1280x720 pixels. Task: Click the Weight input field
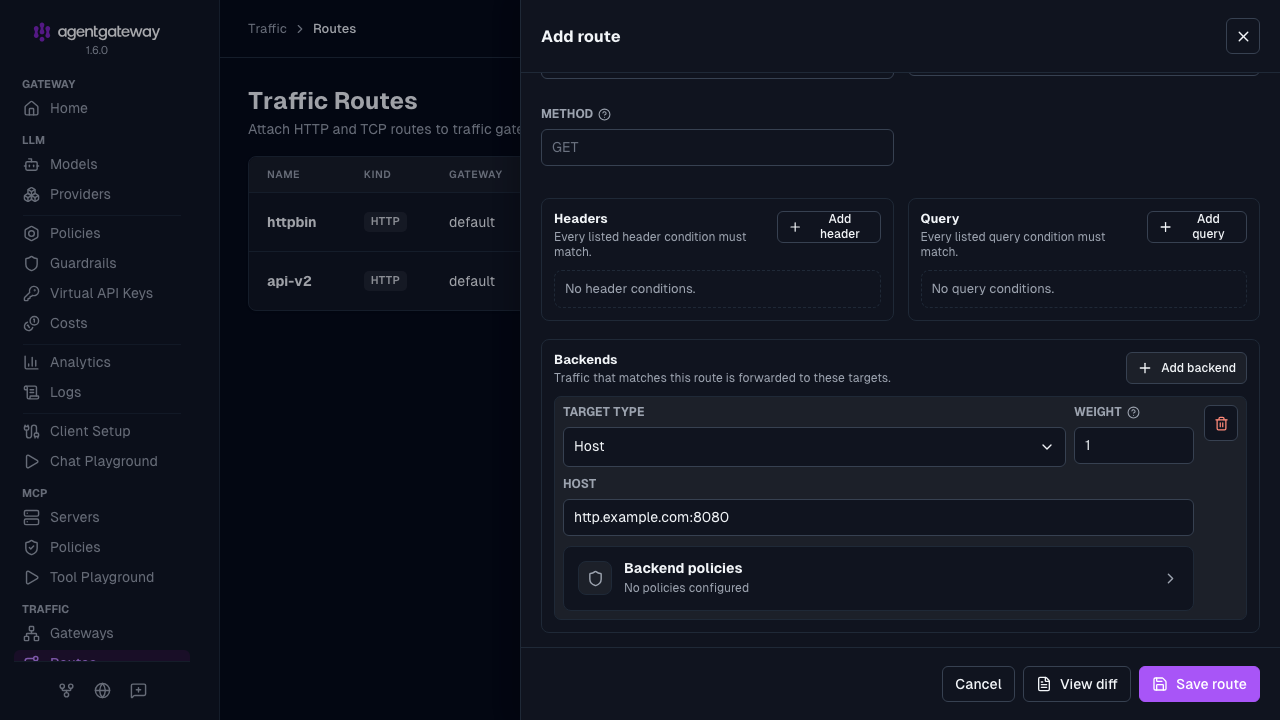point(1134,446)
